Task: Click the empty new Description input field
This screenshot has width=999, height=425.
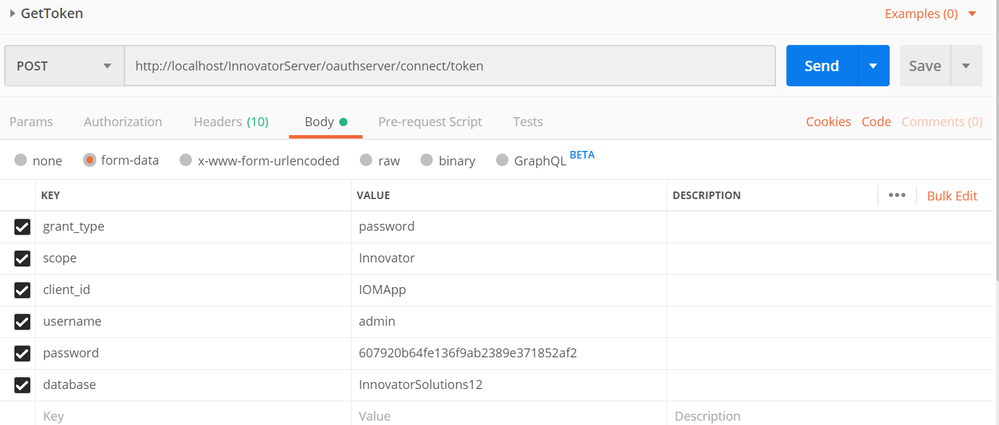Action: pos(830,414)
